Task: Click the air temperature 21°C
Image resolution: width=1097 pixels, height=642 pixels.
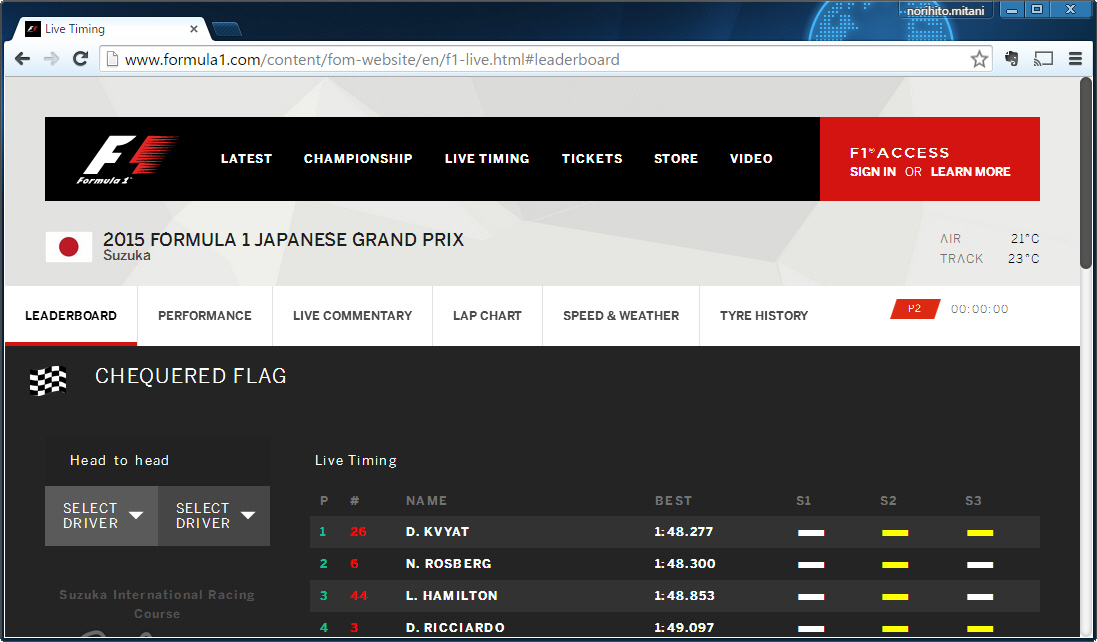Action: [x=1025, y=238]
